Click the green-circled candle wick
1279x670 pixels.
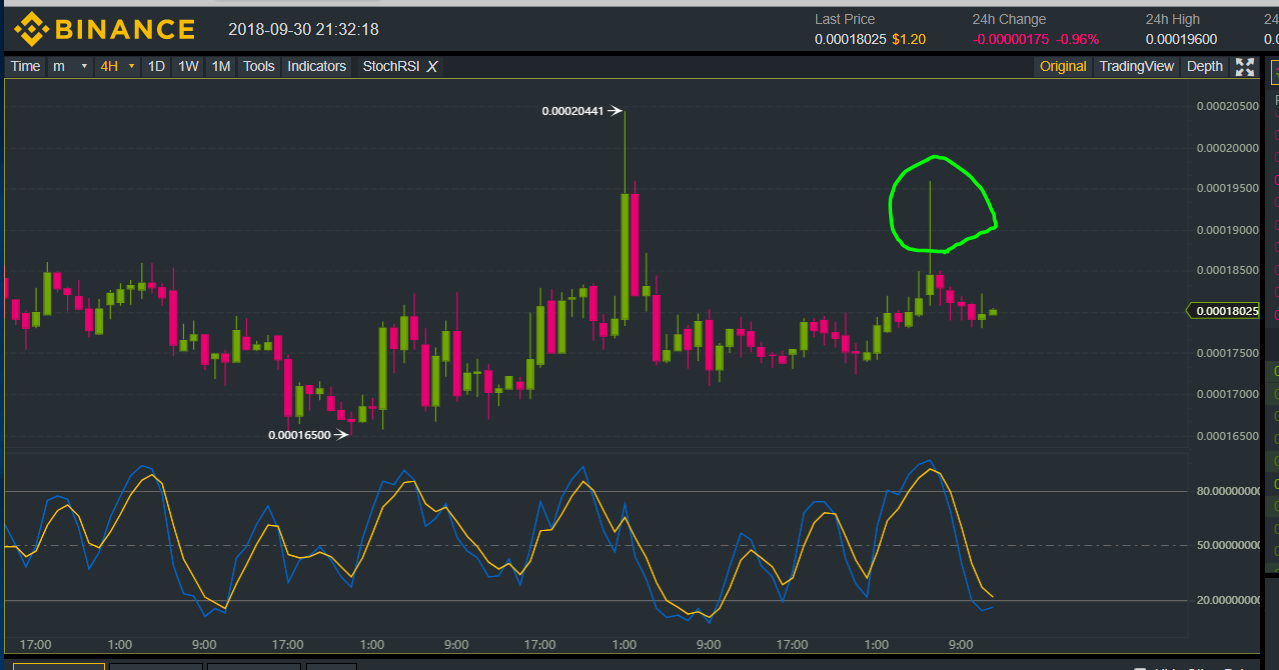point(930,215)
